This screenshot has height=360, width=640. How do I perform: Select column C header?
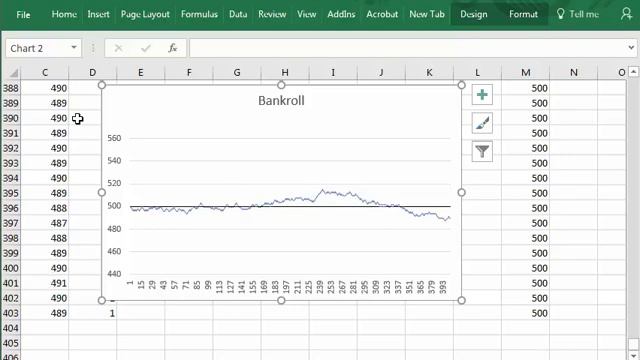tap(44, 73)
